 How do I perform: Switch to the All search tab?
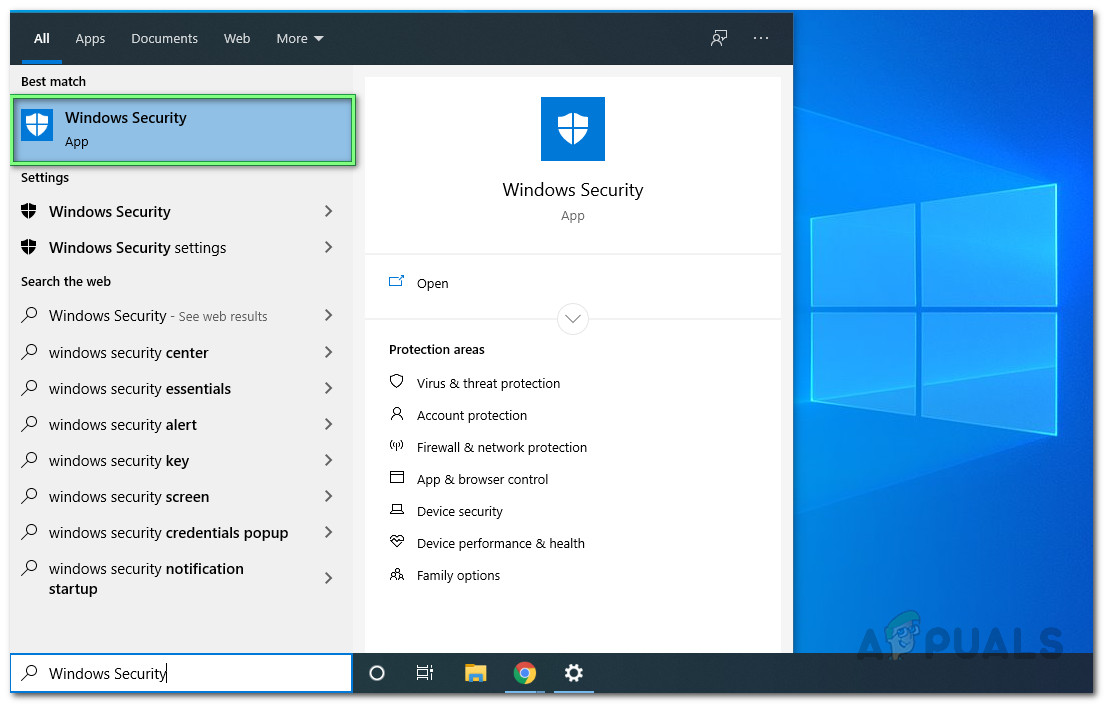[42, 39]
